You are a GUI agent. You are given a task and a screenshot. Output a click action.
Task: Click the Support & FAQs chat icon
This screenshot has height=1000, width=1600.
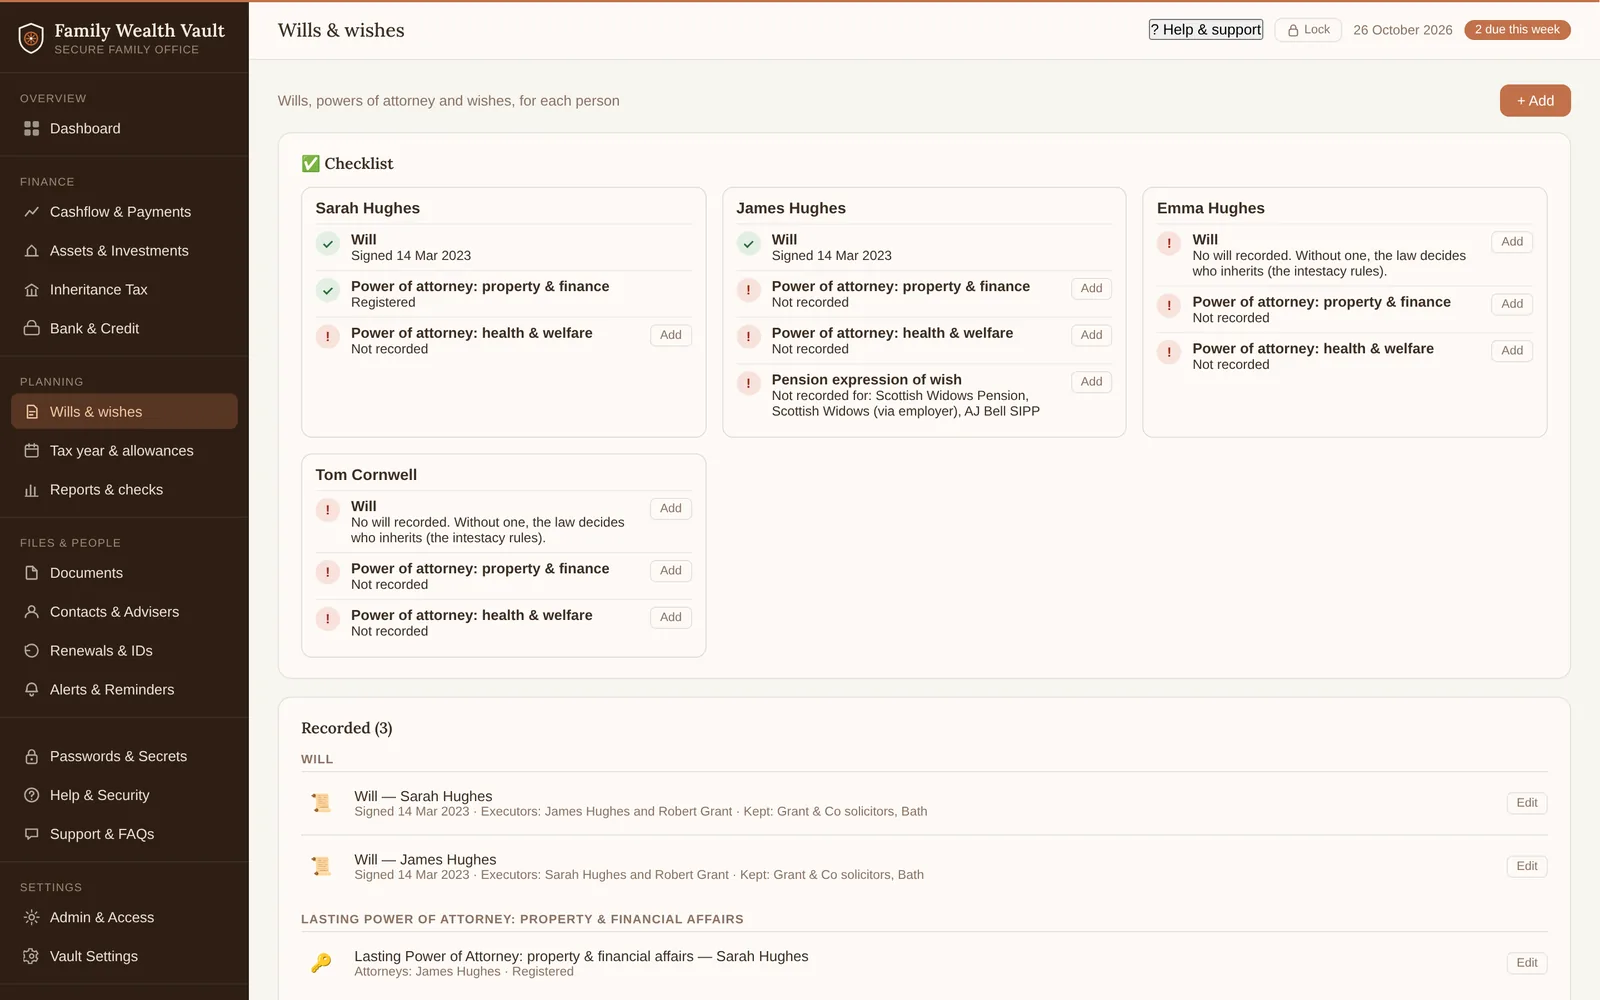pyautogui.click(x=32, y=834)
